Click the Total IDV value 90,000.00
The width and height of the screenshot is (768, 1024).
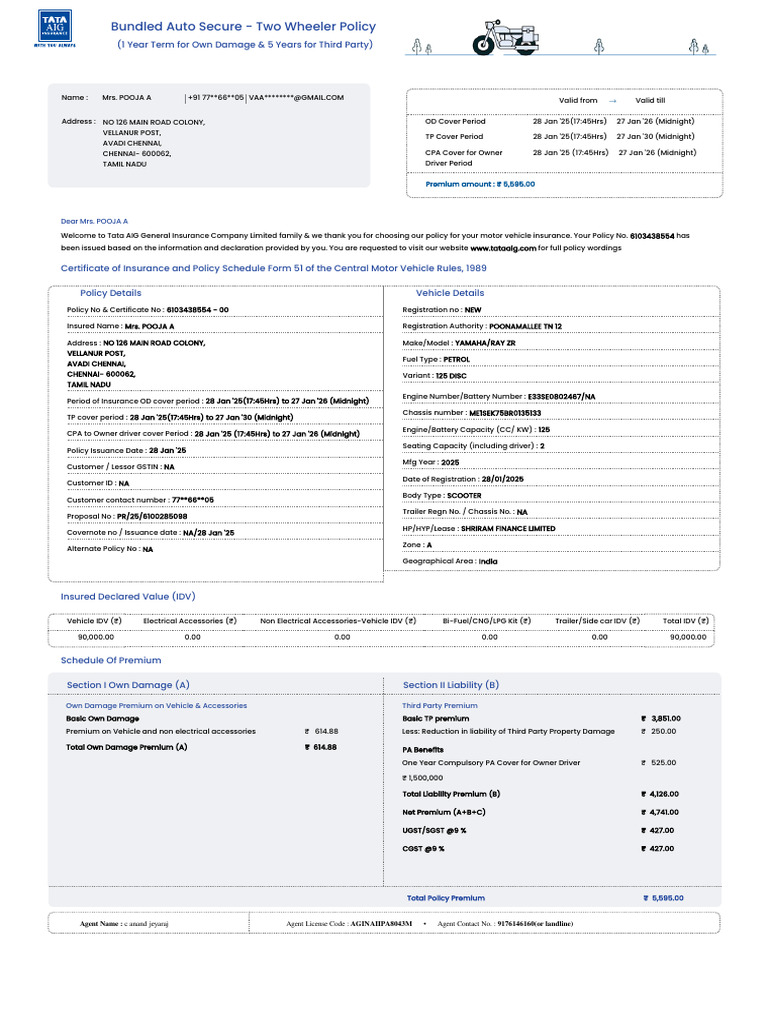[x=688, y=637]
